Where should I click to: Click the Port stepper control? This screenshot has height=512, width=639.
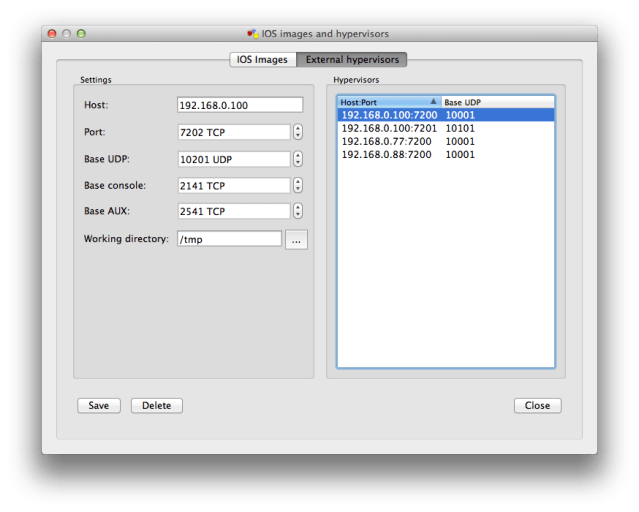(x=298, y=132)
